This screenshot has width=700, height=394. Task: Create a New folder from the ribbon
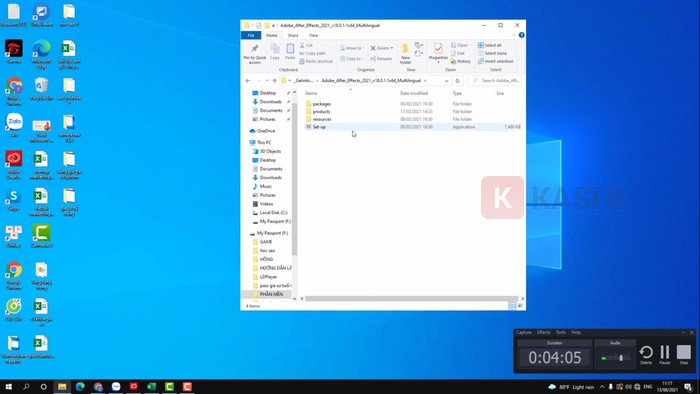point(405,54)
